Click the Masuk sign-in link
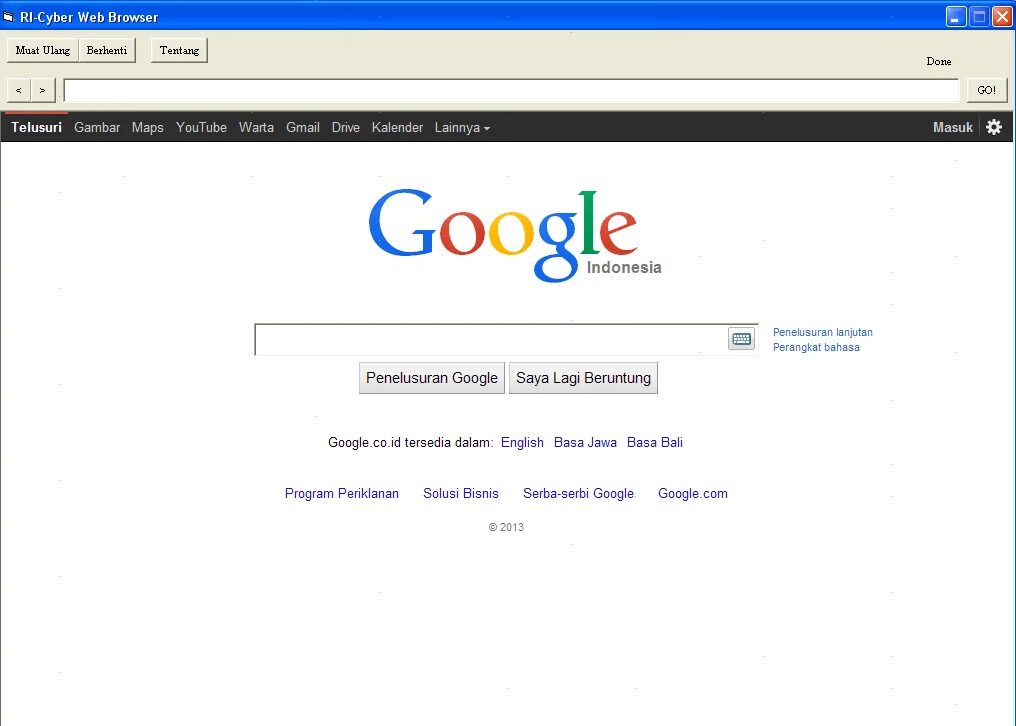The image size is (1016, 726). [952, 127]
